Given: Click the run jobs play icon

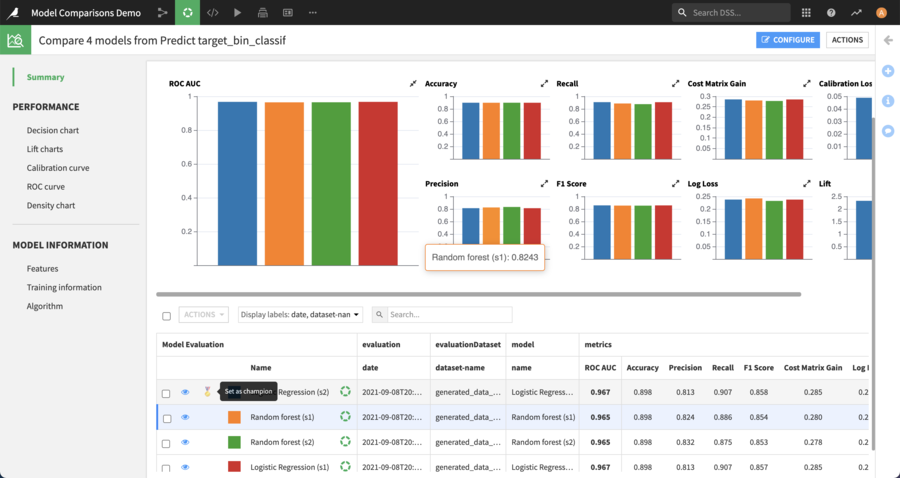Looking at the screenshot, I should click(237, 13).
